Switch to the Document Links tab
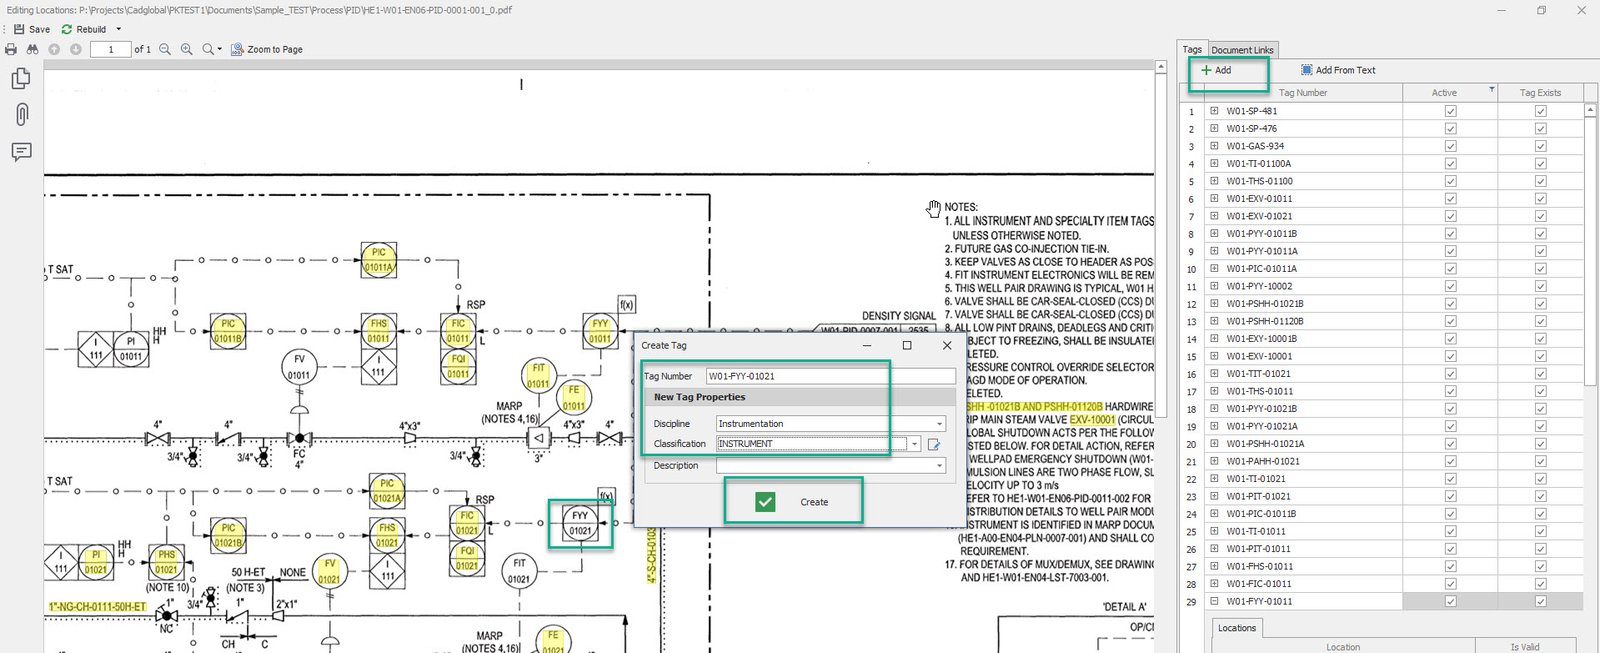The height and width of the screenshot is (653, 1600). [x=1242, y=50]
